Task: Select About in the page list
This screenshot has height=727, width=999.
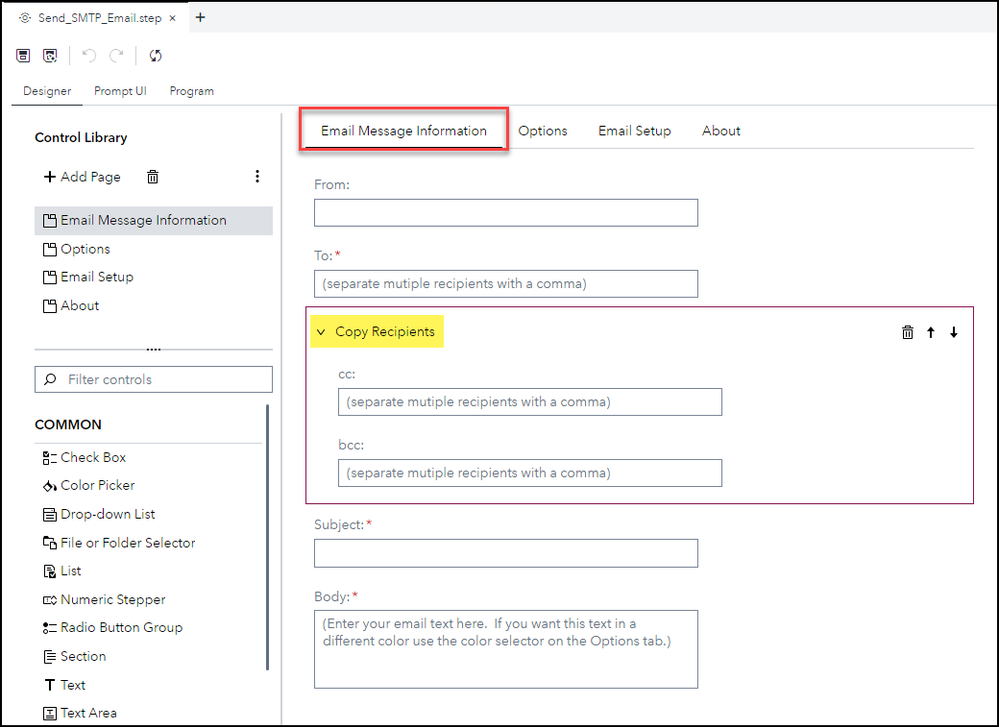Action: [154, 306]
